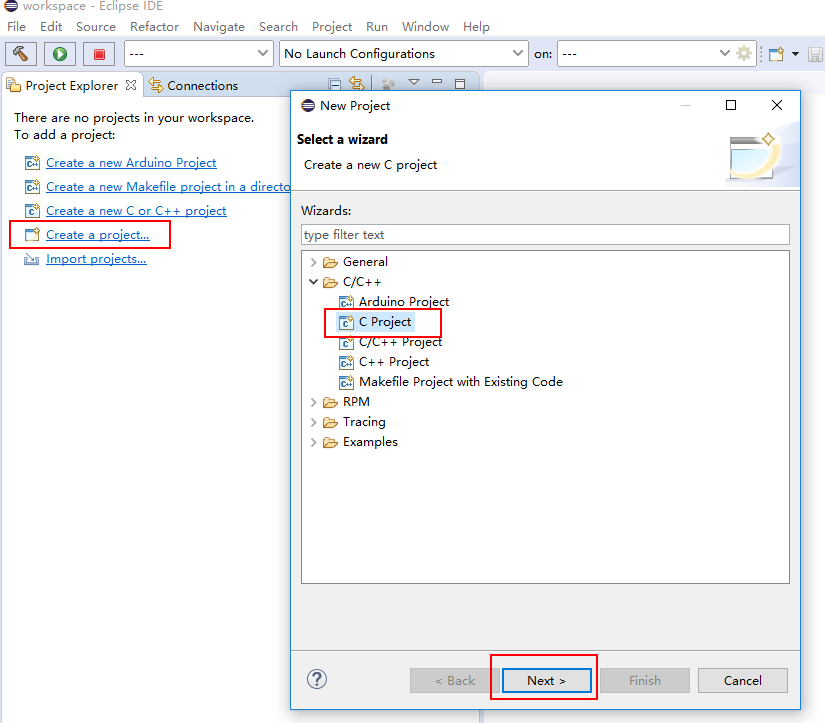Select the C++ Project wizard entry
The height and width of the screenshot is (723, 825).
[384, 362]
